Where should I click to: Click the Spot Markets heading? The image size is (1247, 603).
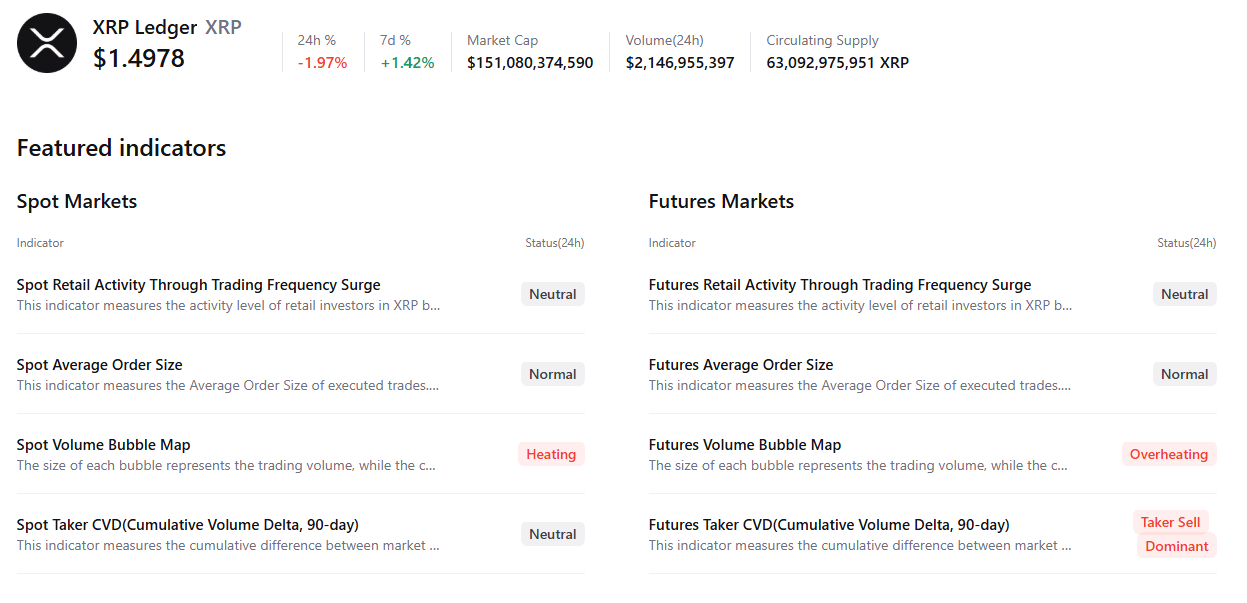77,201
